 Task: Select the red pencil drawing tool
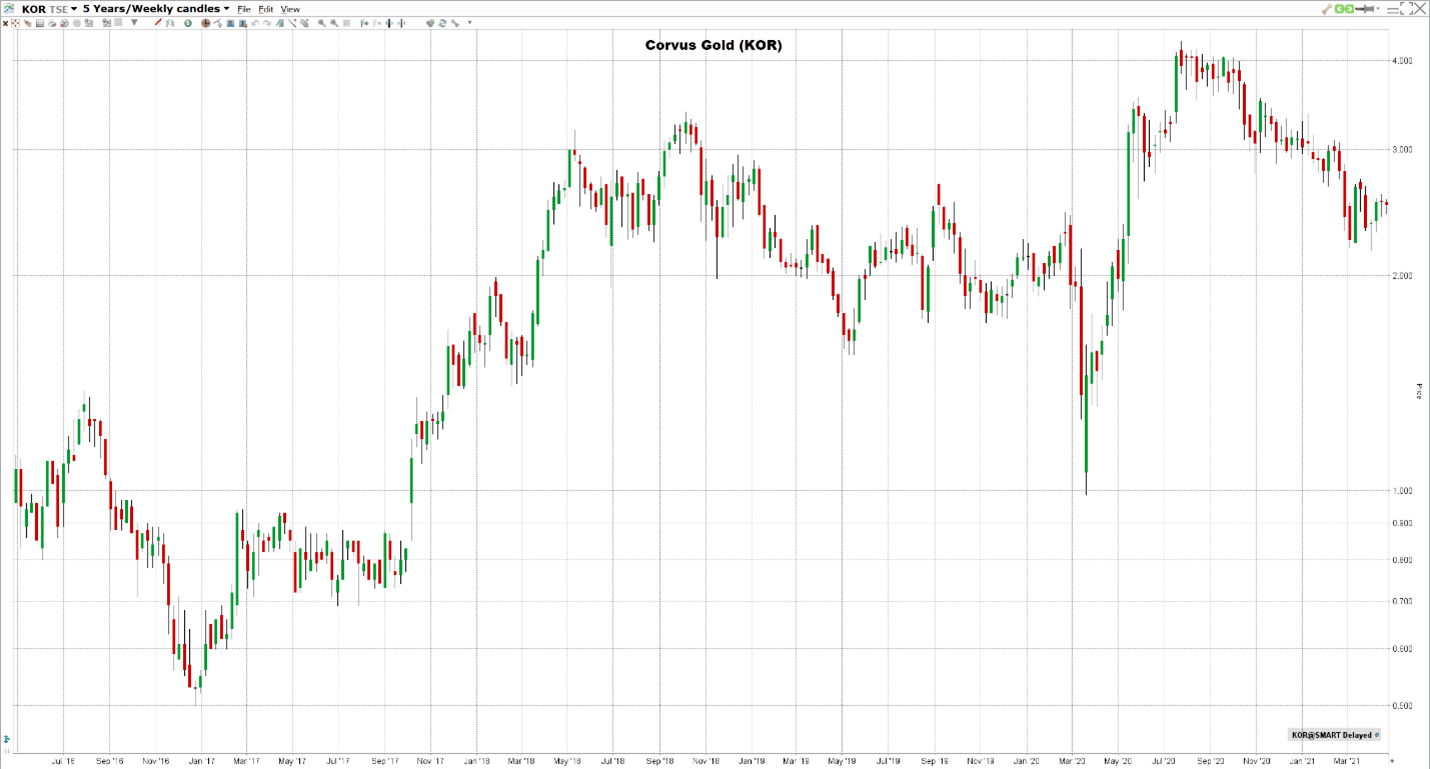(x=158, y=23)
